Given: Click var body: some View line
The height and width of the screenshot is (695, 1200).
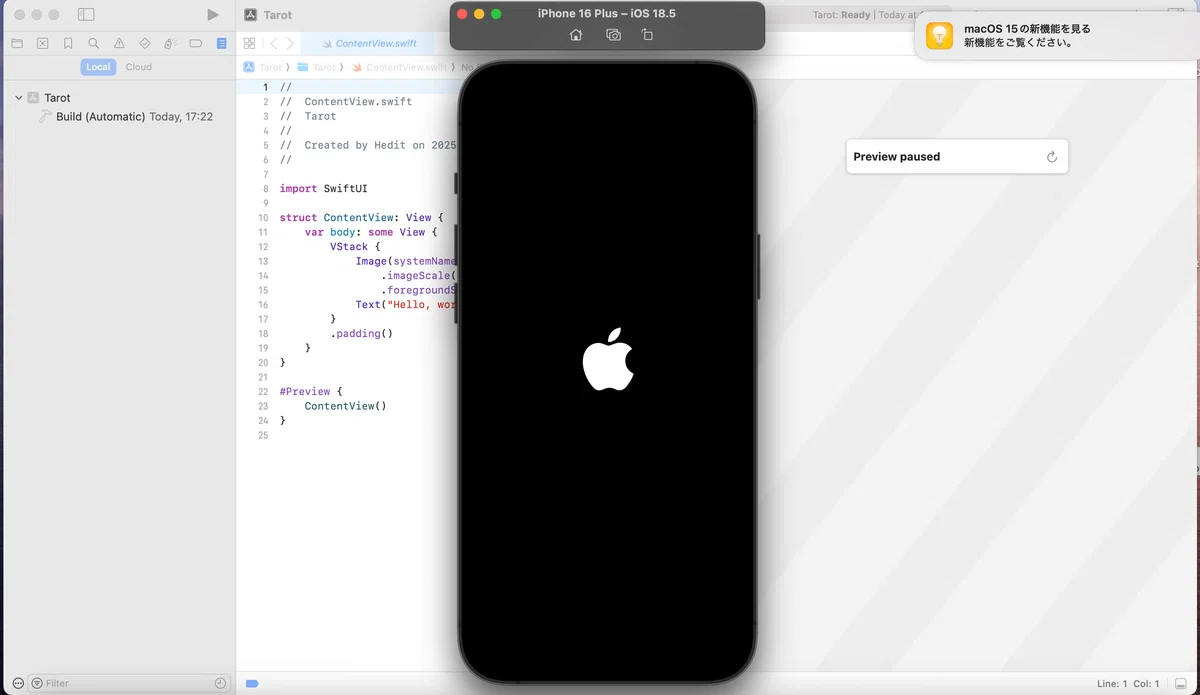Looking at the screenshot, I should (371, 232).
